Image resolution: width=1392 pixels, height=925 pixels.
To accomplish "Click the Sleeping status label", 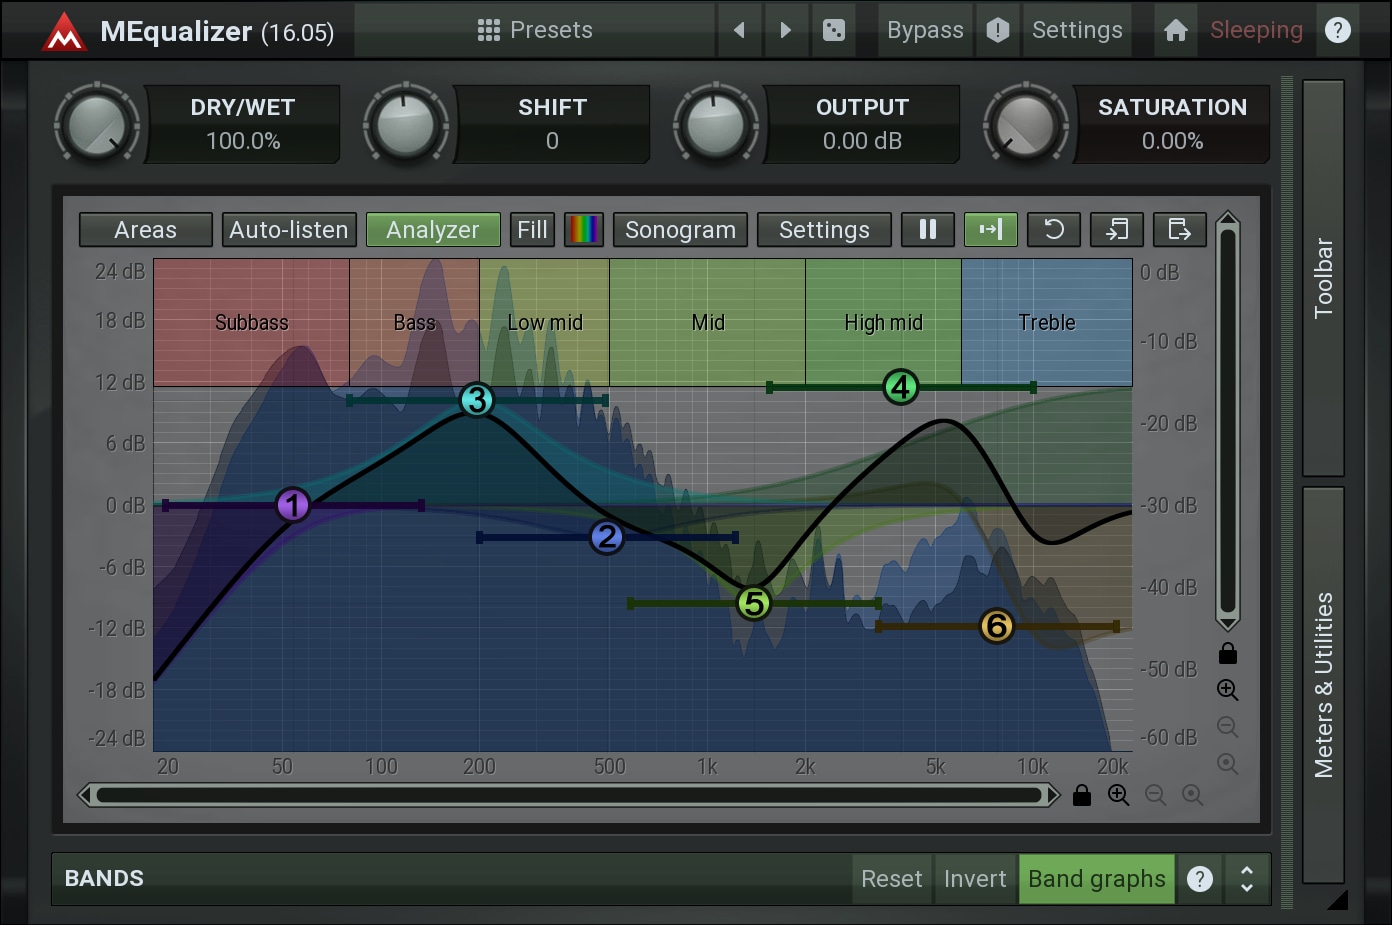I will click(x=1256, y=30).
